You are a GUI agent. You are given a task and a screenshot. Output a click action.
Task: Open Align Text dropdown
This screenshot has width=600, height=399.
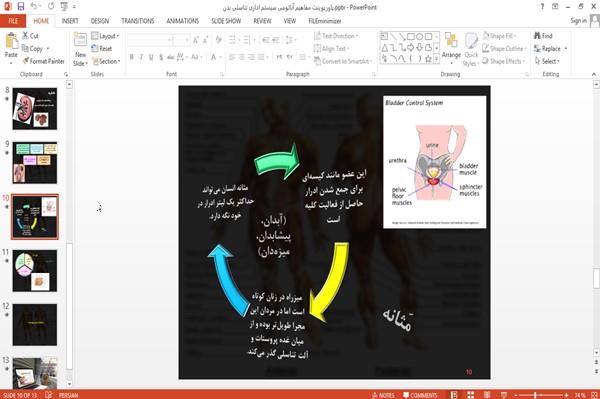click(x=331, y=49)
